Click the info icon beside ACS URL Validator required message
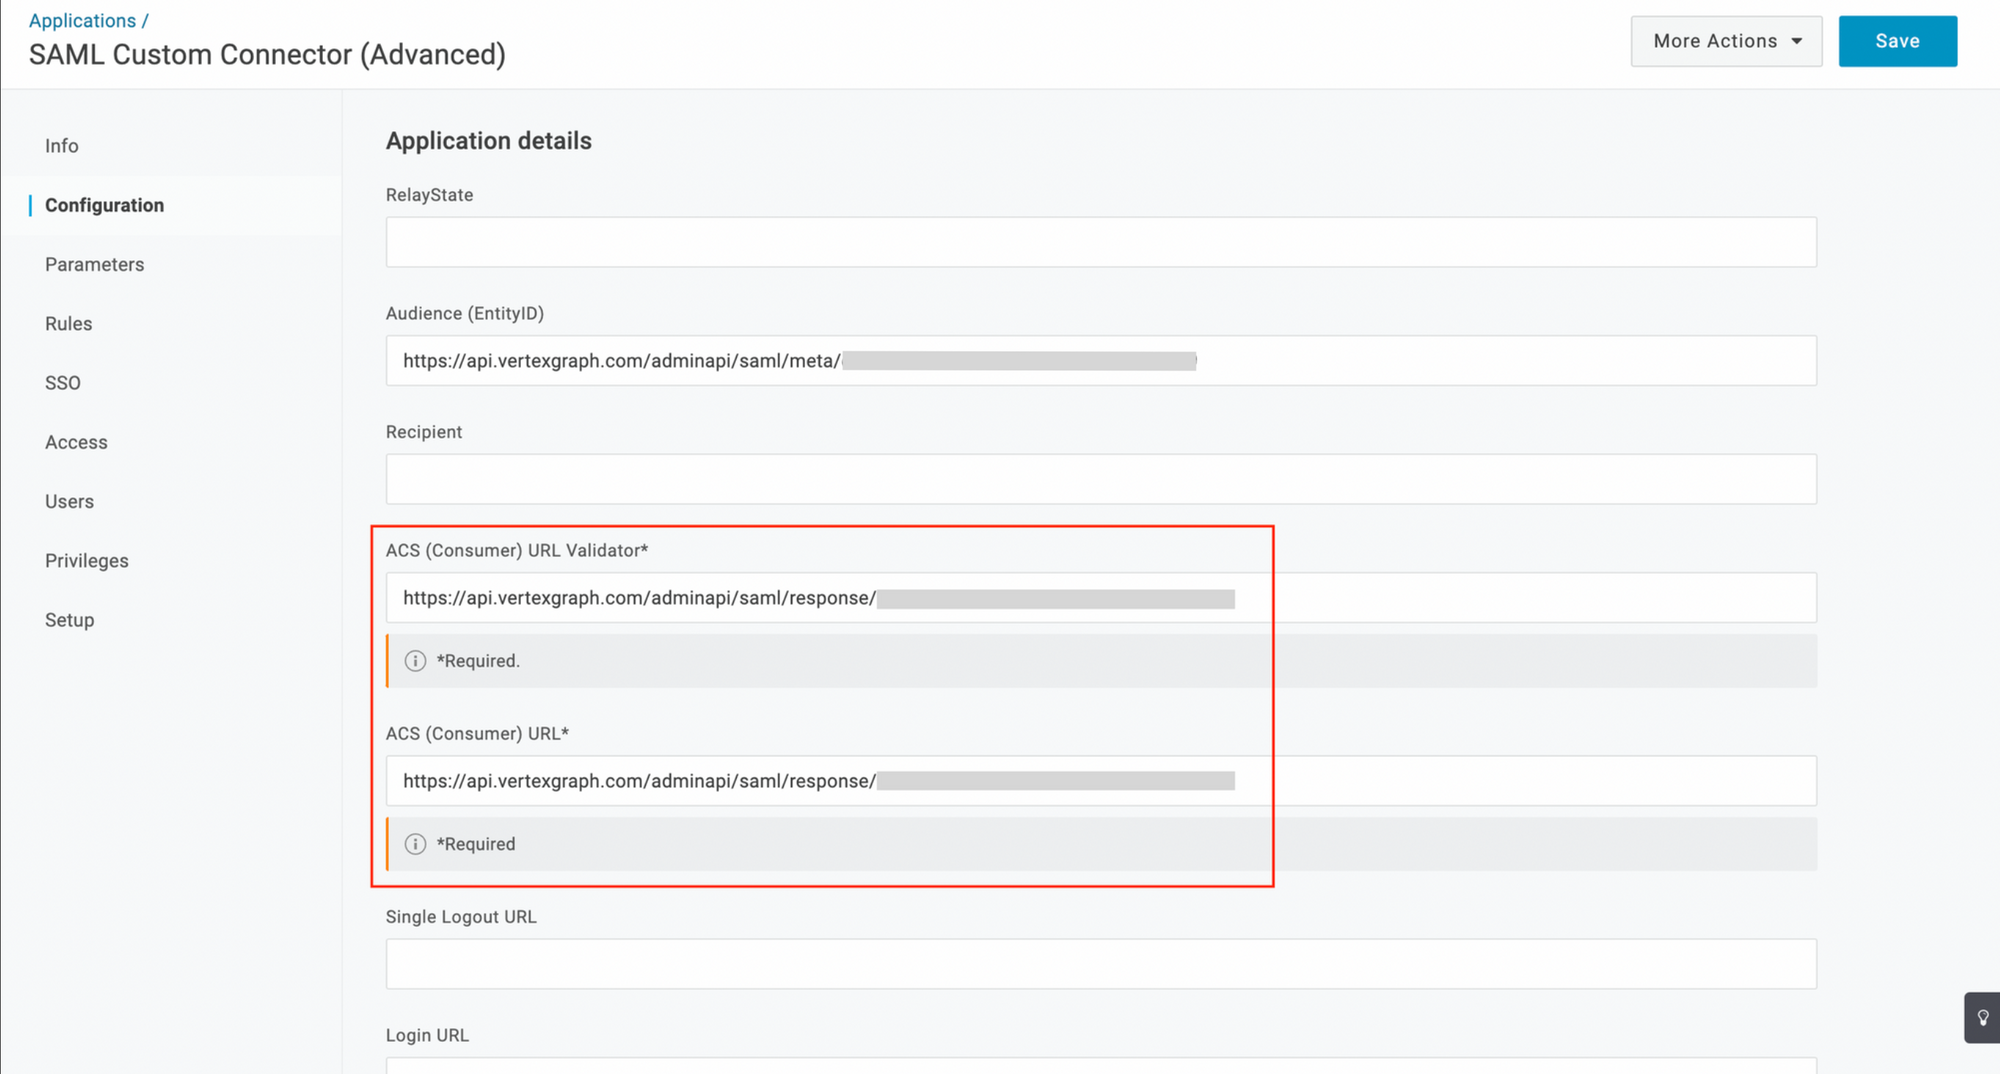The height and width of the screenshot is (1074, 2000). 414,661
